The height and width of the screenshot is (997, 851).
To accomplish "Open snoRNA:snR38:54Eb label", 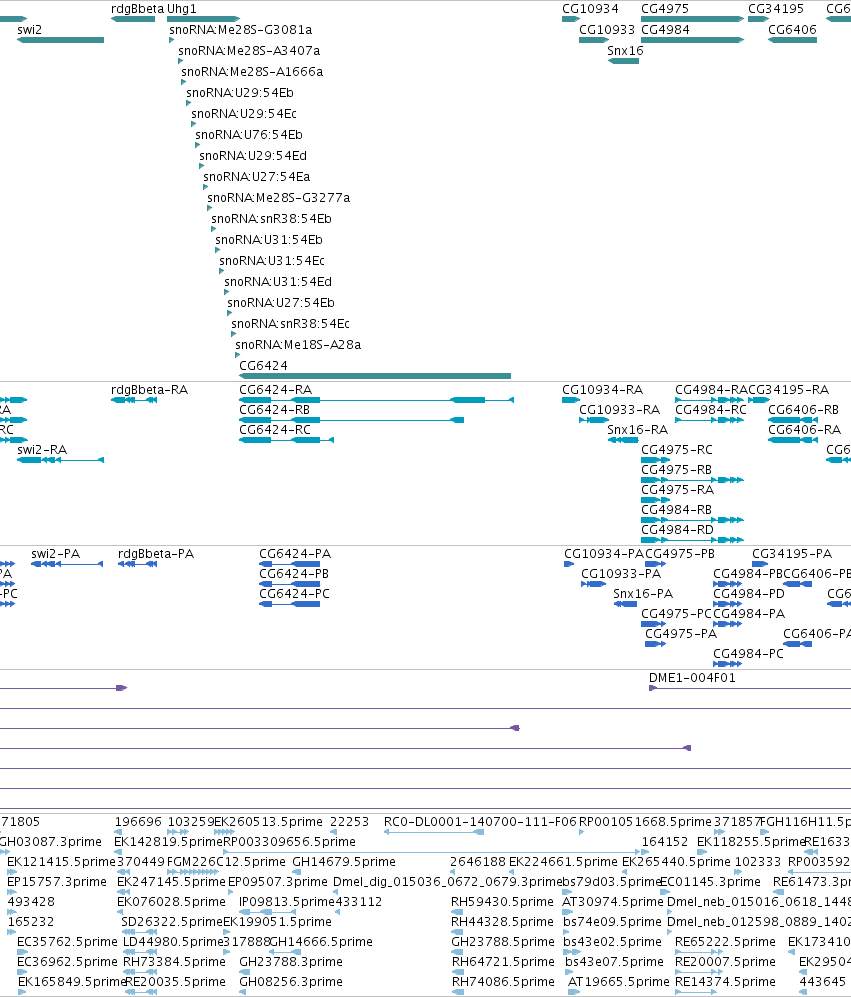I will pyautogui.click(x=272, y=219).
